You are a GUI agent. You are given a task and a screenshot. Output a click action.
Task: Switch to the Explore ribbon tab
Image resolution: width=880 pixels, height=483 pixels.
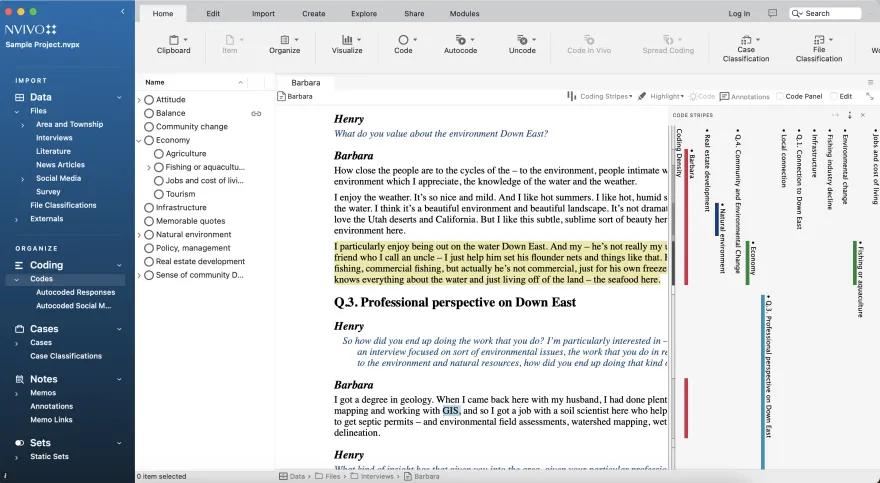364,13
